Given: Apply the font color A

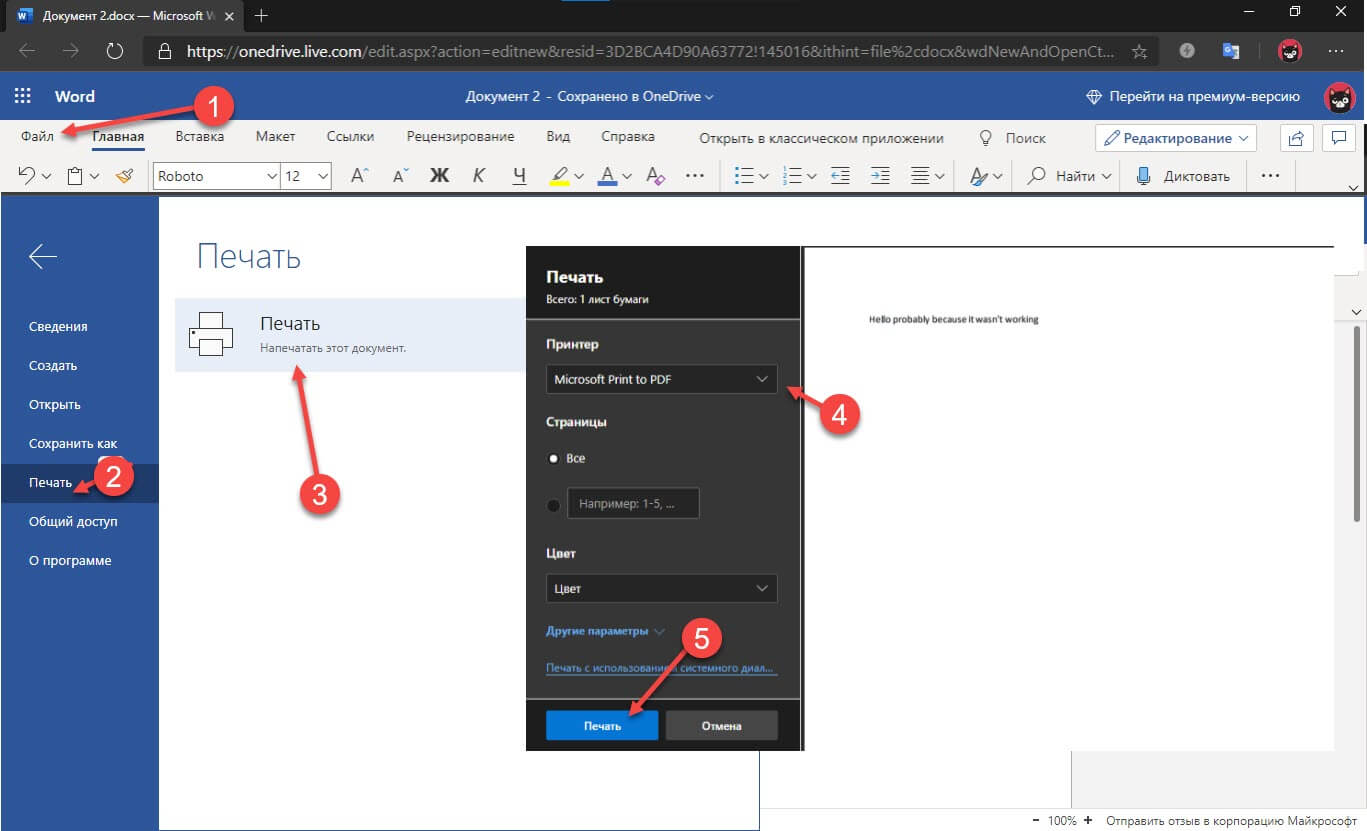Looking at the screenshot, I should tap(607, 176).
